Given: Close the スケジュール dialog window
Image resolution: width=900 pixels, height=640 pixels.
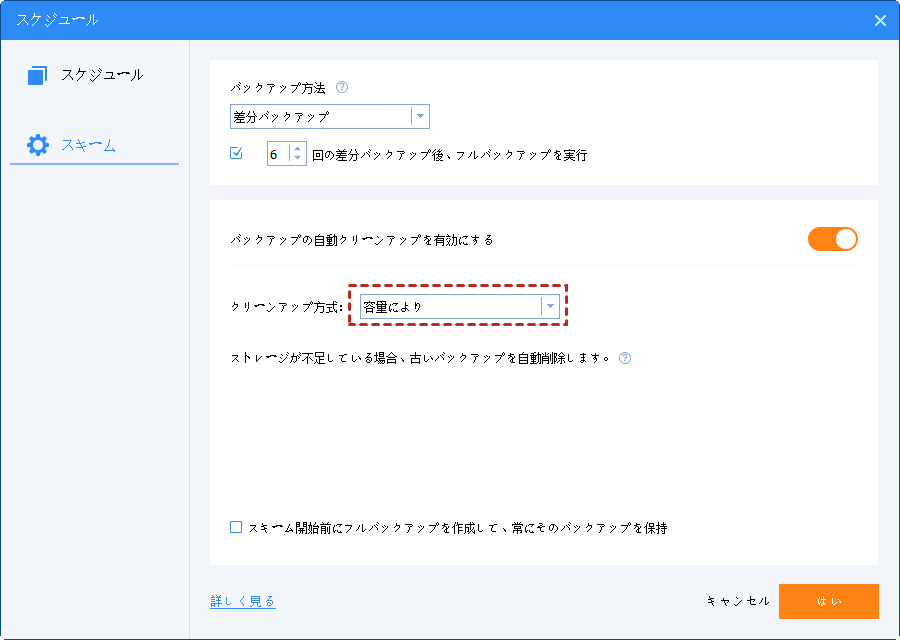Looking at the screenshot, I should tap(880, 21).
